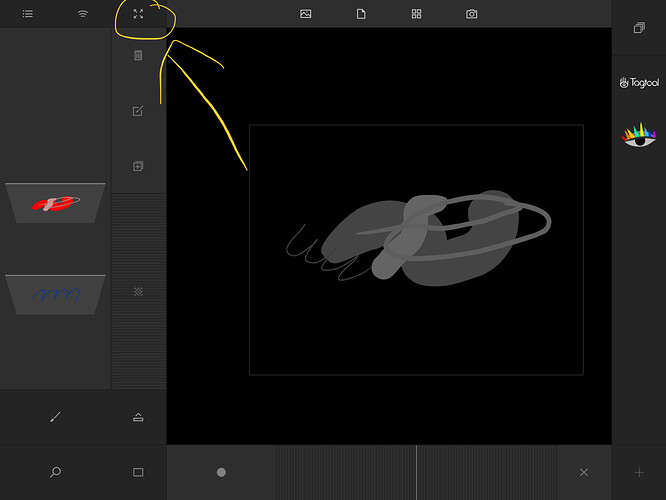This screenshot has height=500, width=666.
Task: Open the grid view icon
Action: 417,14
